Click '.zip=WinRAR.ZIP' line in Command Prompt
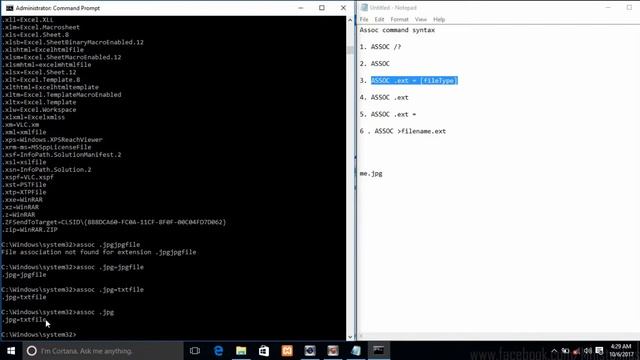Viewport: 640px width, 360px height. tap(29, 230)
